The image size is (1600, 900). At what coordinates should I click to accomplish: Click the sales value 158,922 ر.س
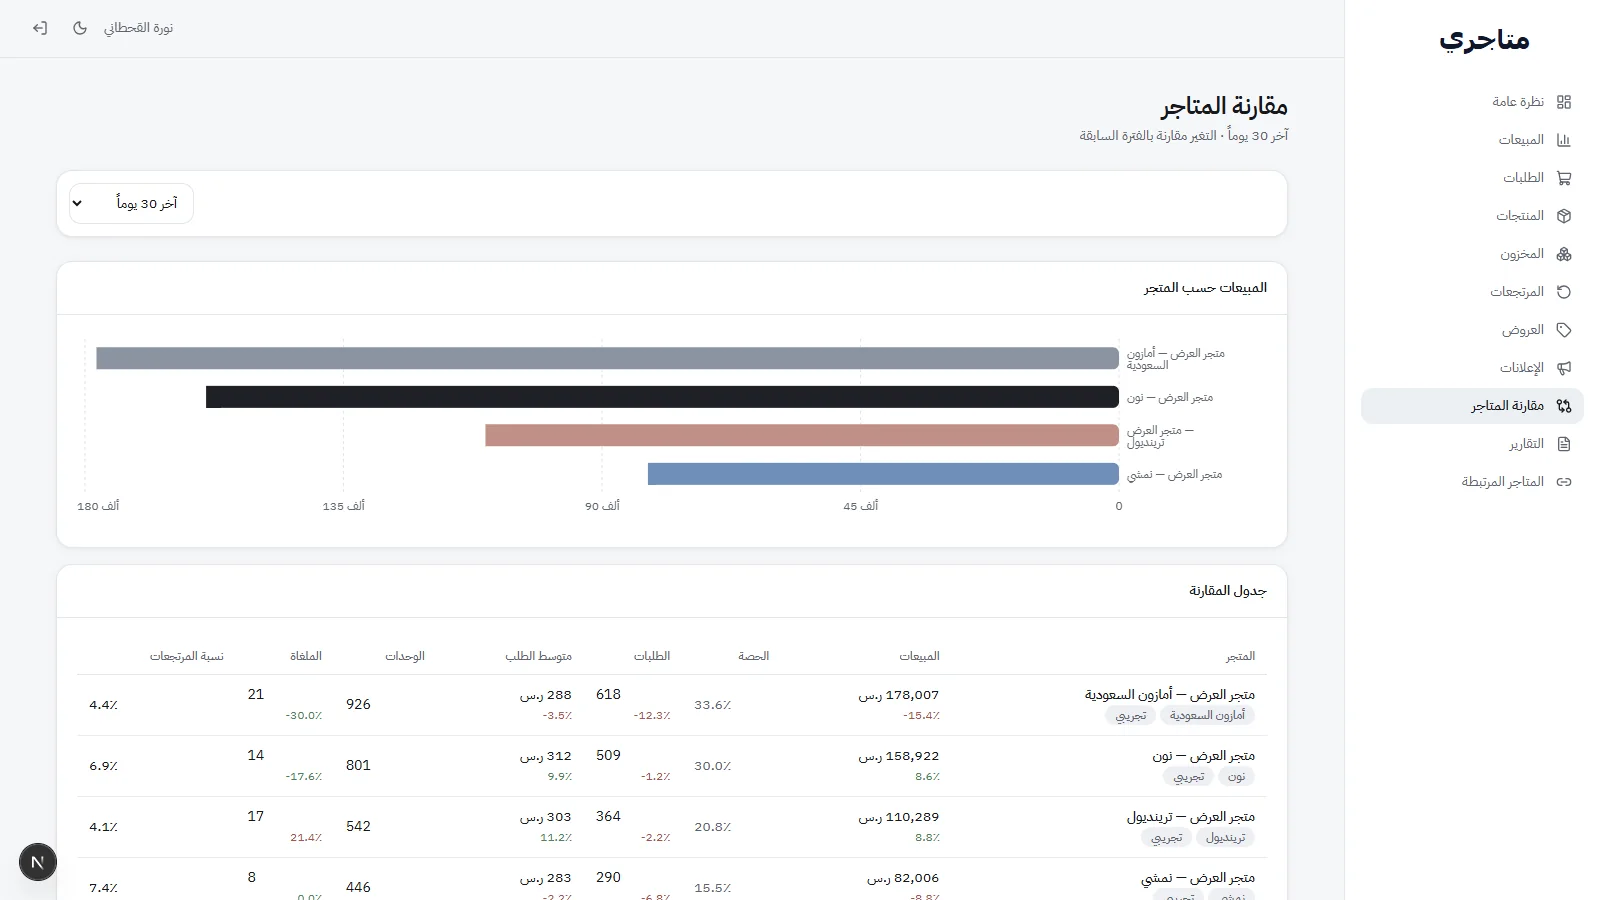click(x=898, y=756)
